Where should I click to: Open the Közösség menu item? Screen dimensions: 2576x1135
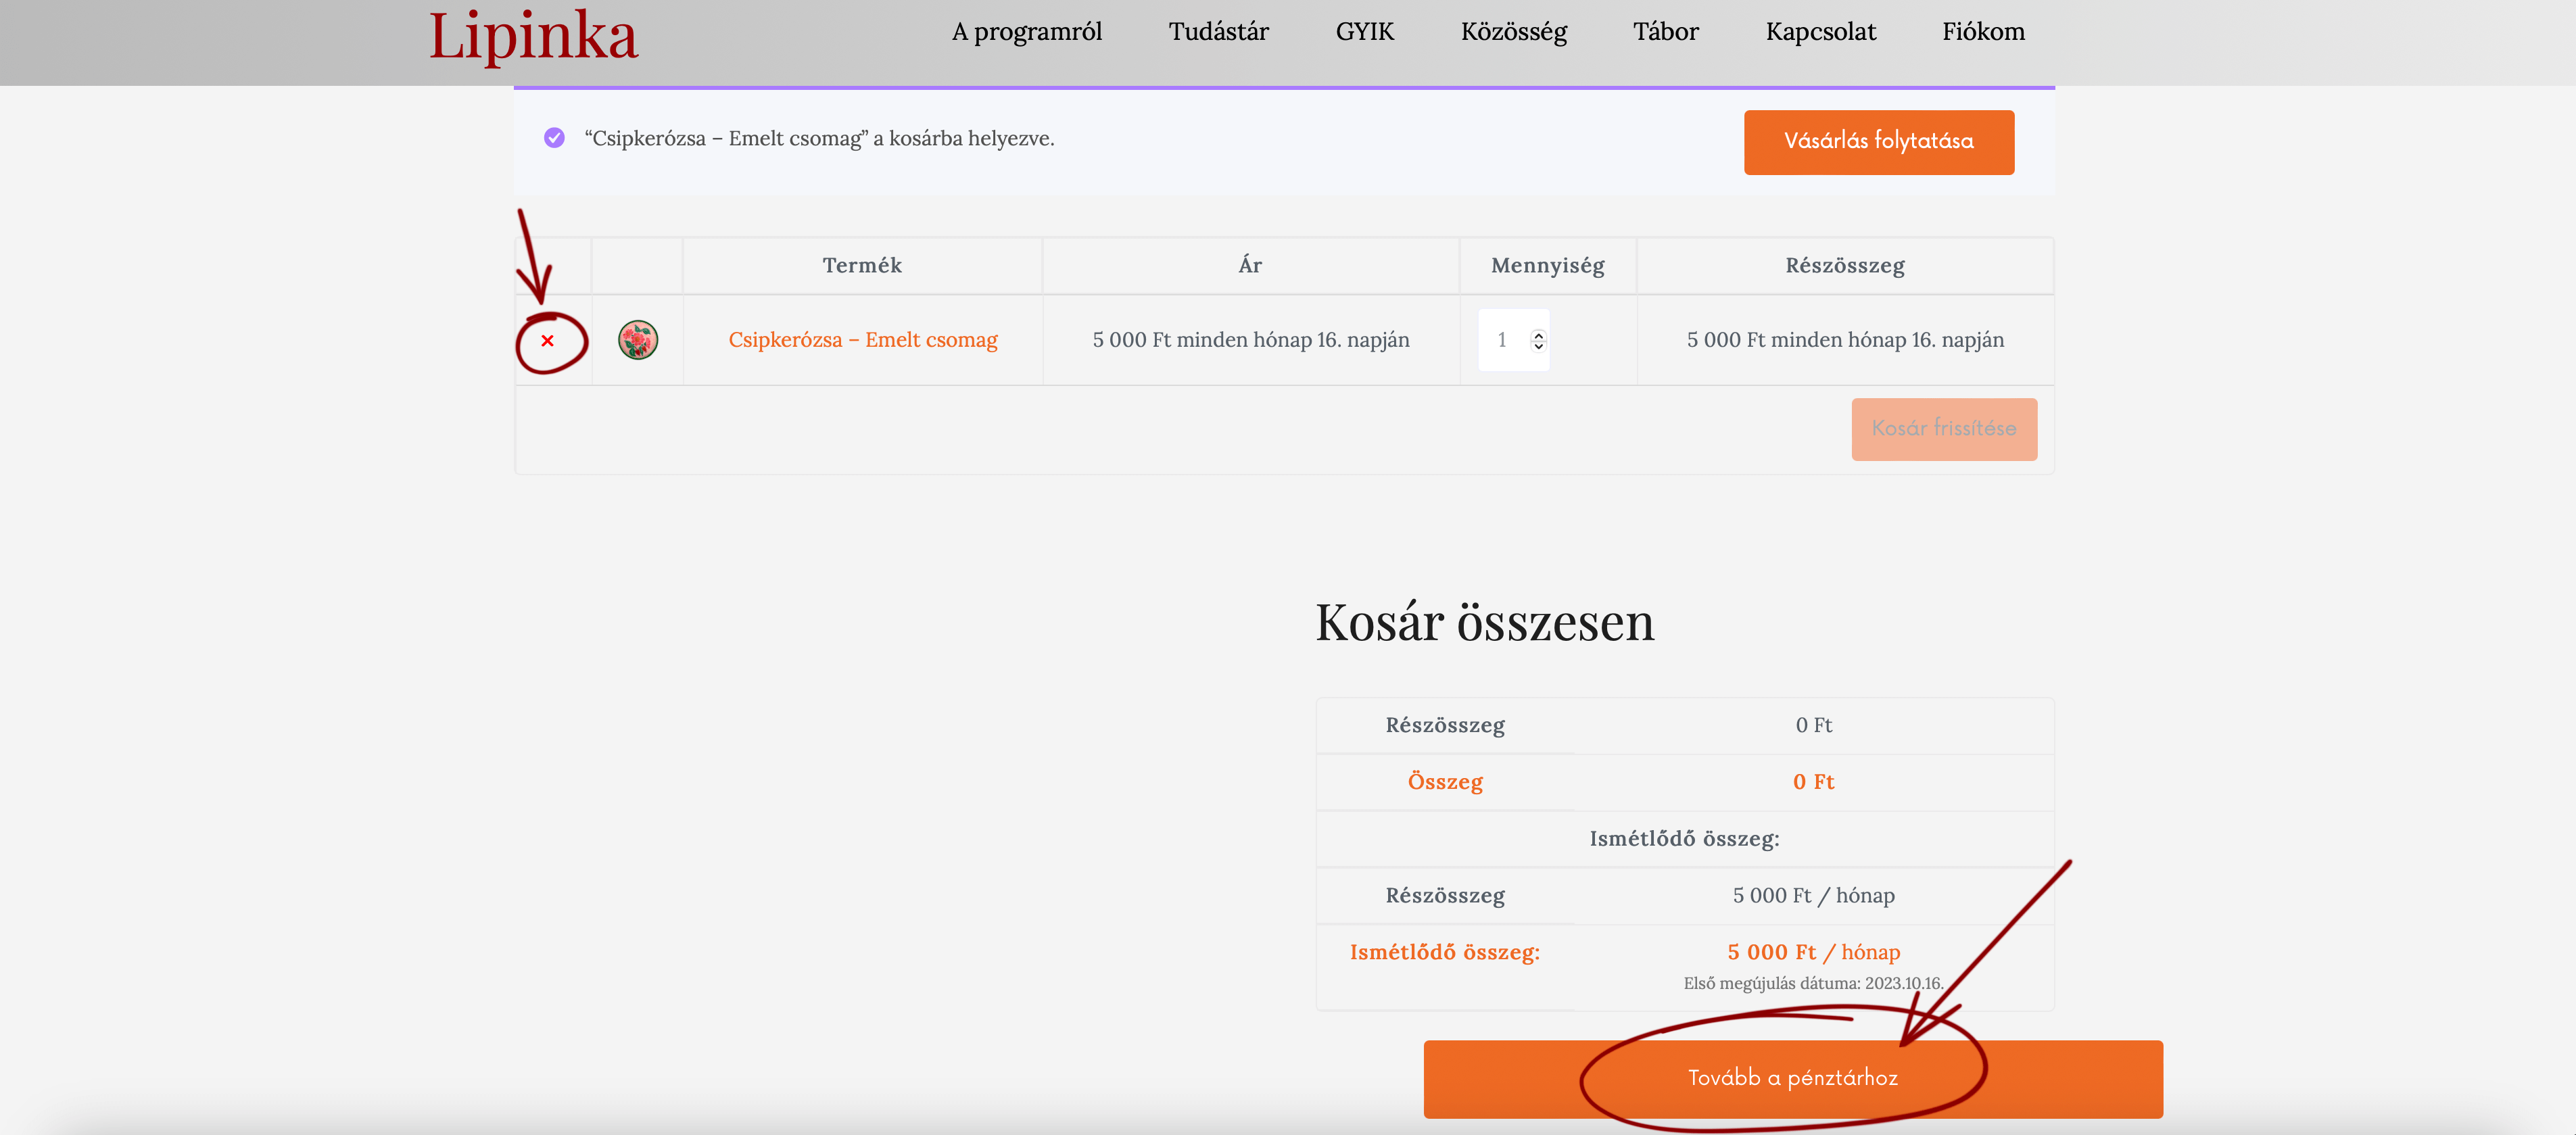click(x=1513, y=32)
